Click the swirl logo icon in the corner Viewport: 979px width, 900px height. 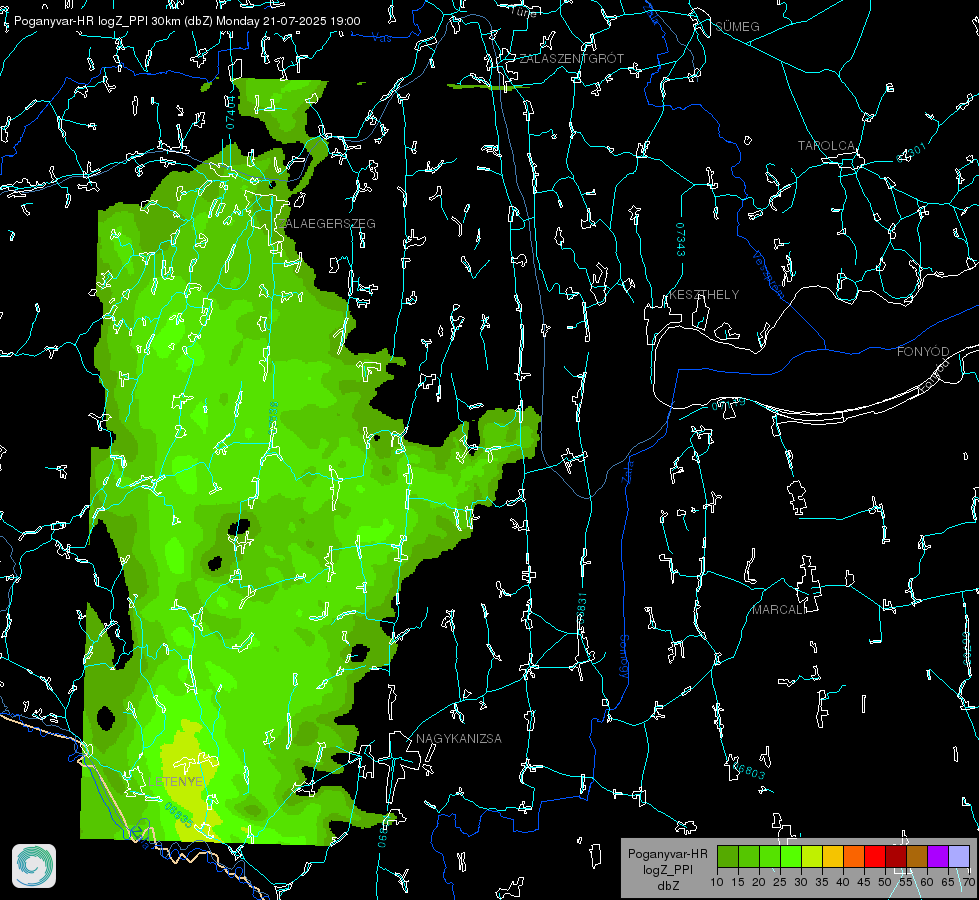tap(34, 866)
